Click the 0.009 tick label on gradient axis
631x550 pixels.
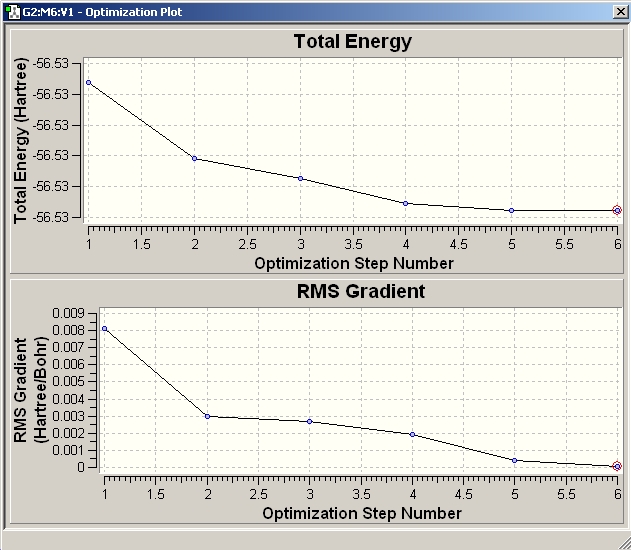pos(69,313)
